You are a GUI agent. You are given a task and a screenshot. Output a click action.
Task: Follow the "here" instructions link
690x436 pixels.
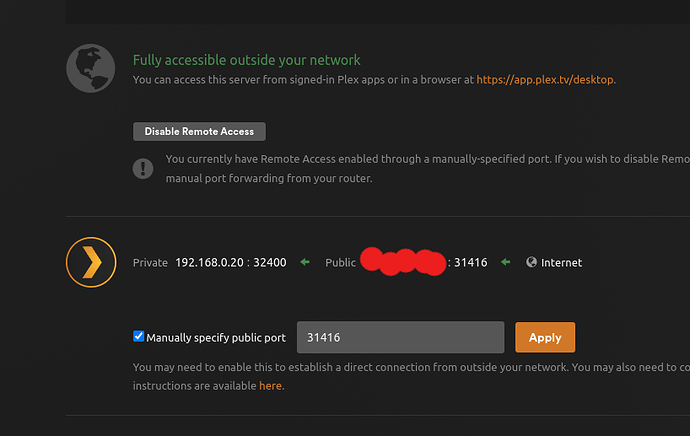[270, 385]
